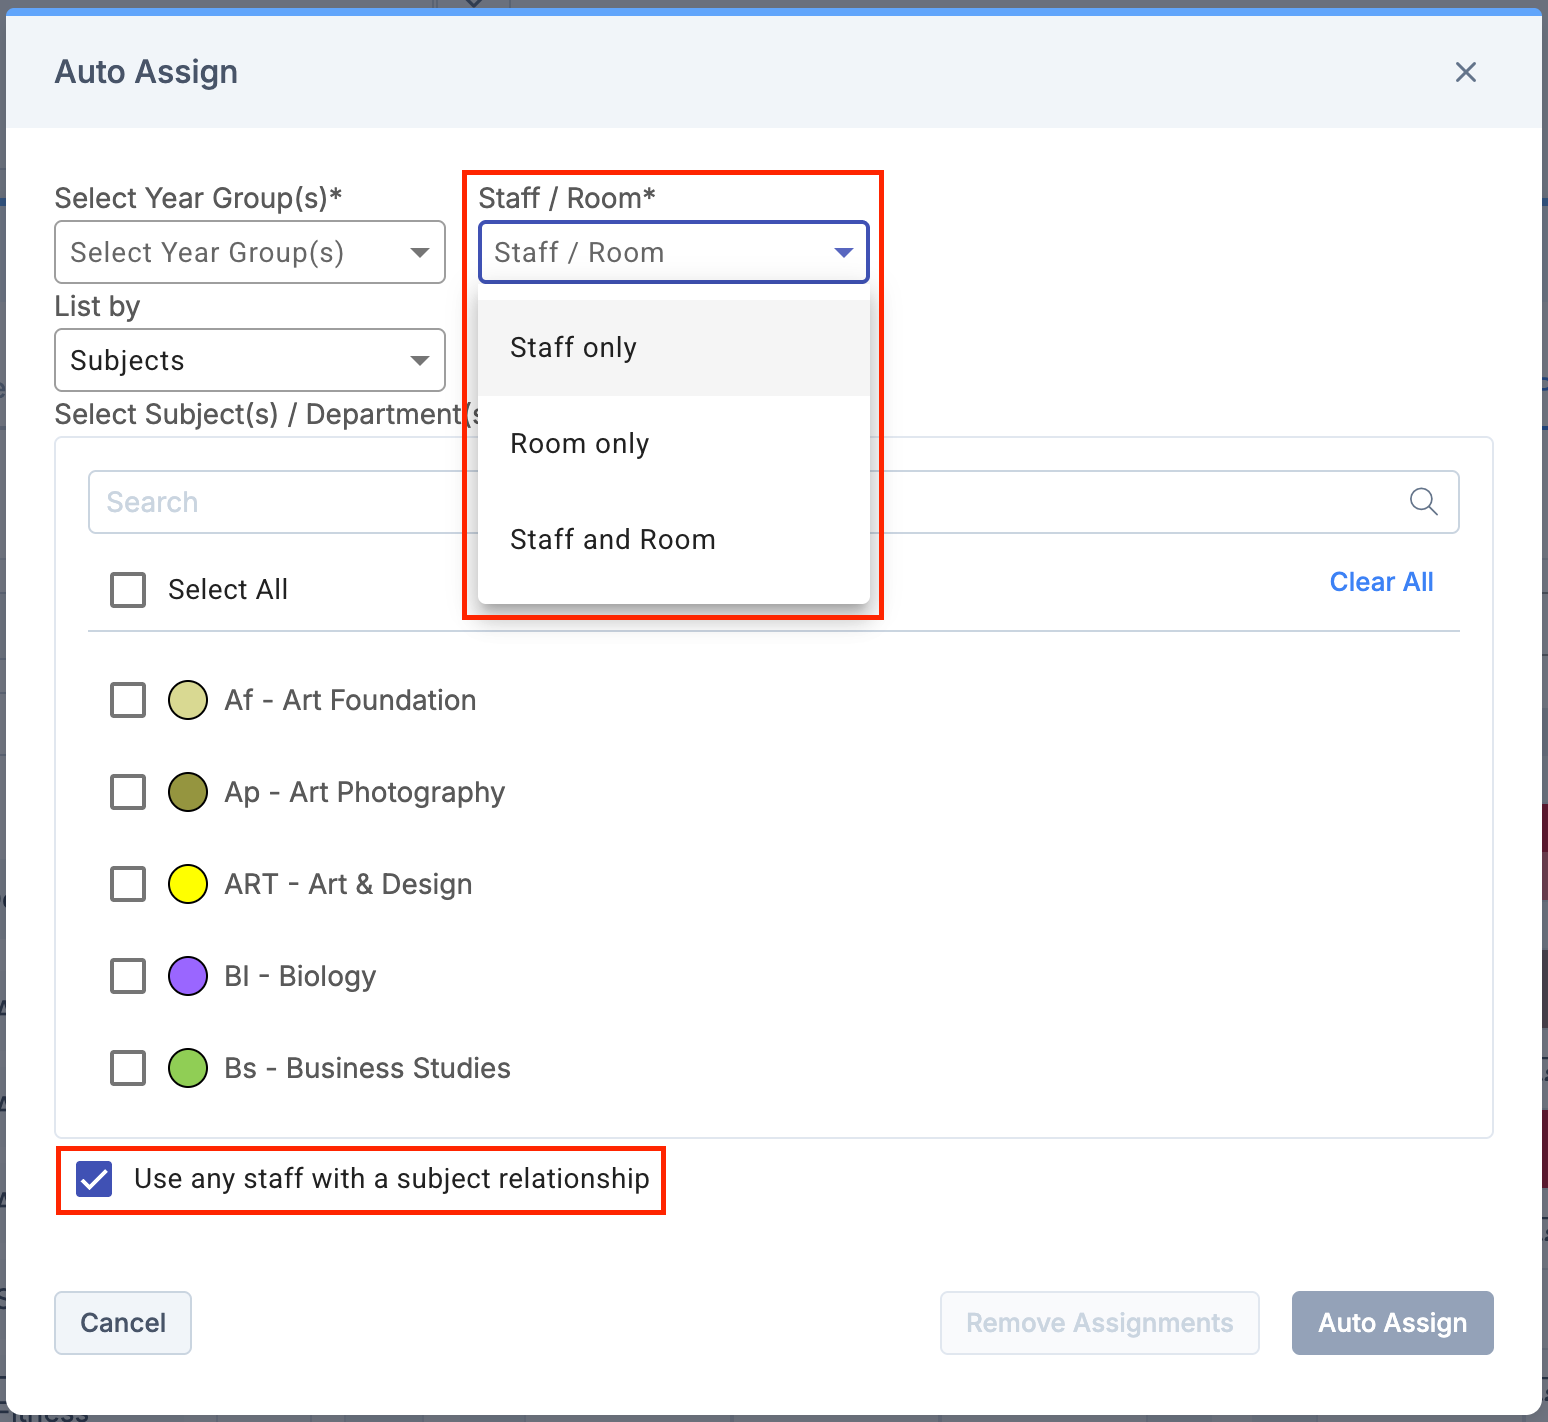Tick the Af - Art Foundation checkbox
1548x1422 pixels.
128,700
